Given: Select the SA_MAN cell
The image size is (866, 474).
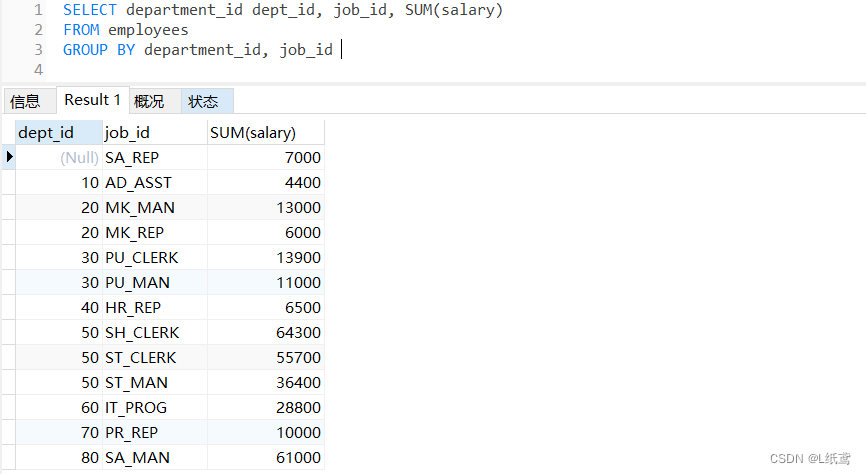Looking at the screenshot, I should tap(155, 457).
